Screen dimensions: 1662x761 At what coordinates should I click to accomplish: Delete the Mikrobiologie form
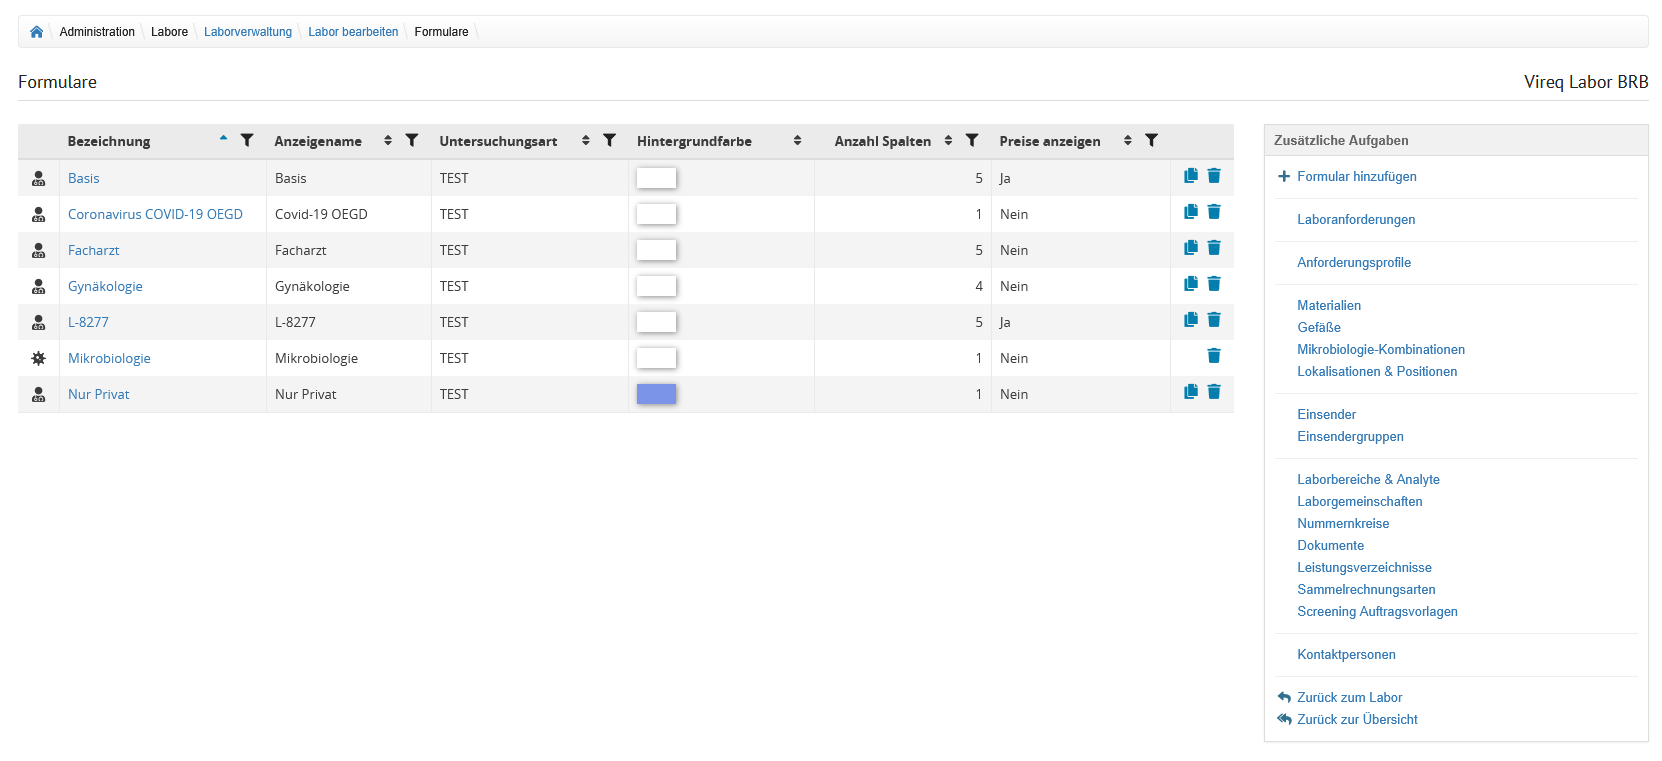click(1213, 356)
